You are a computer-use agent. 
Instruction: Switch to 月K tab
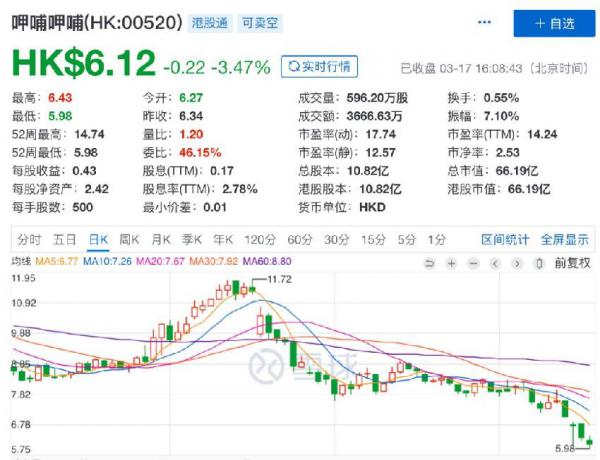[x=161, y=240]
